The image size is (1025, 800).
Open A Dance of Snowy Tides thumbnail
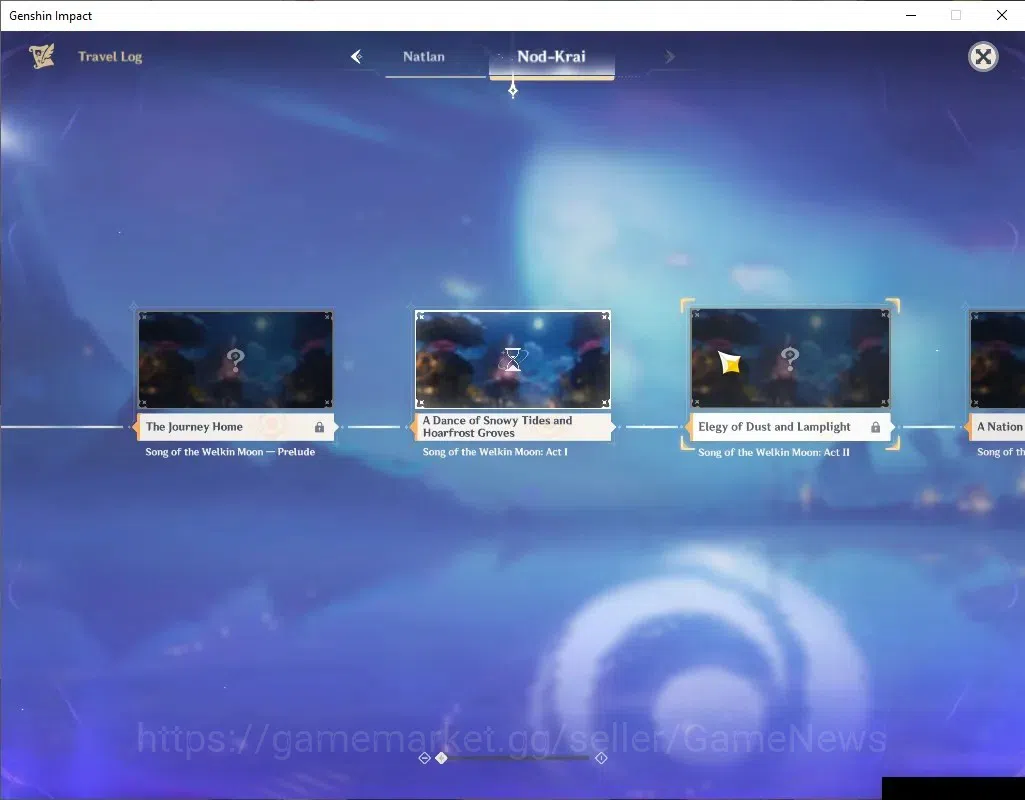click(x=512, y=359)
